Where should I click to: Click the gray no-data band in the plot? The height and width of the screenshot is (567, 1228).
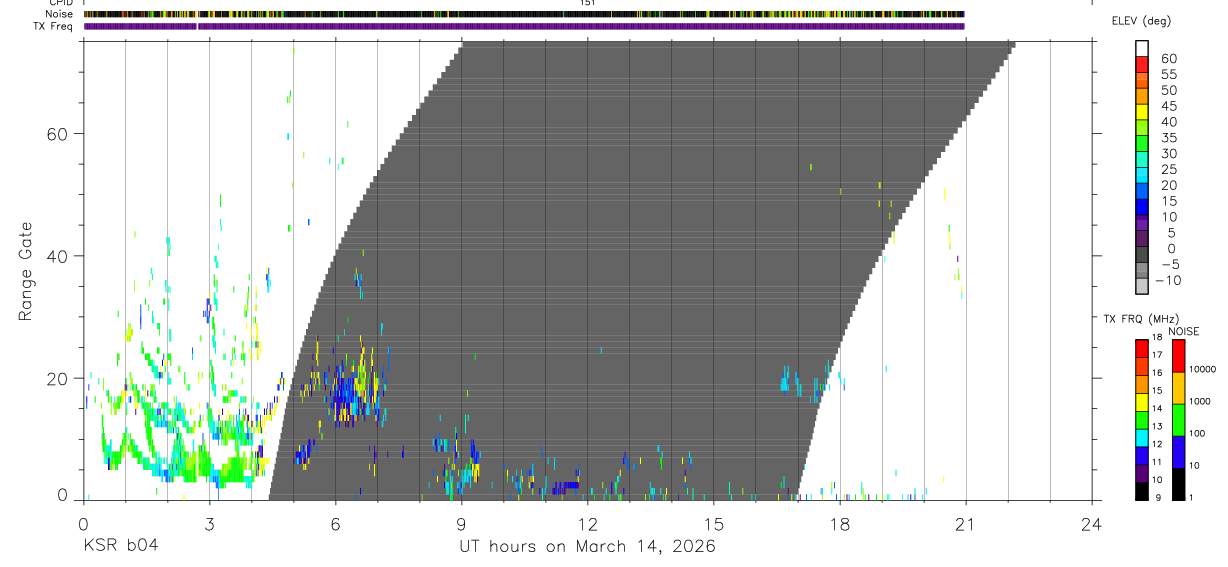click(x=640, y=270)
